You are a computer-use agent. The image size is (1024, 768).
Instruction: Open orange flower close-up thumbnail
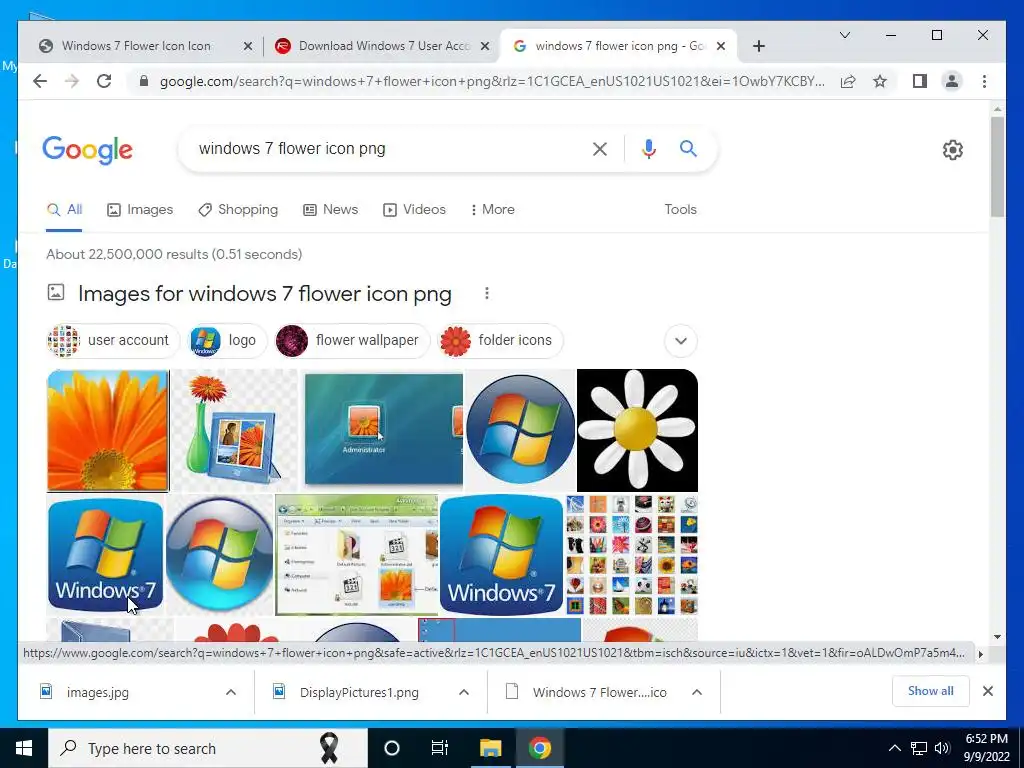(108, 430)
